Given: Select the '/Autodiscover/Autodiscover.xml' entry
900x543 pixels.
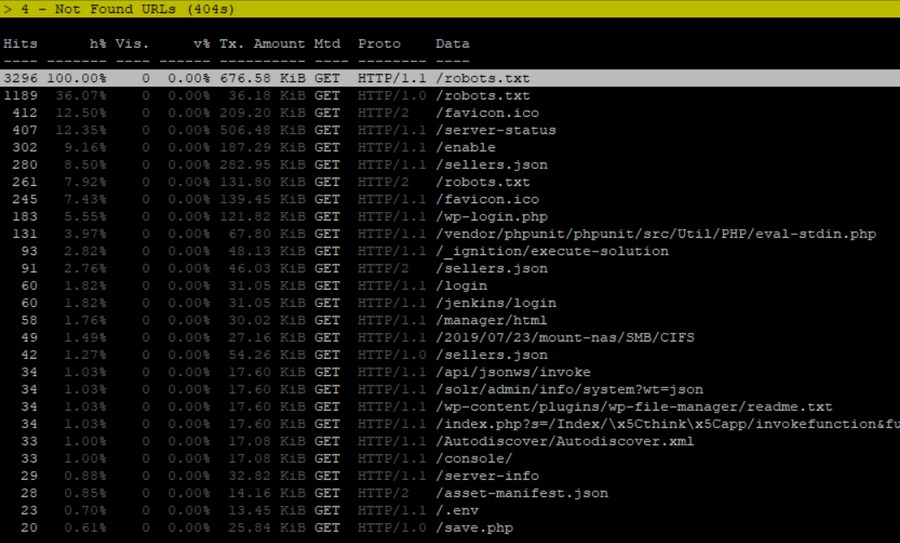Looking at the screenshot, I should (x=564, y=441).
